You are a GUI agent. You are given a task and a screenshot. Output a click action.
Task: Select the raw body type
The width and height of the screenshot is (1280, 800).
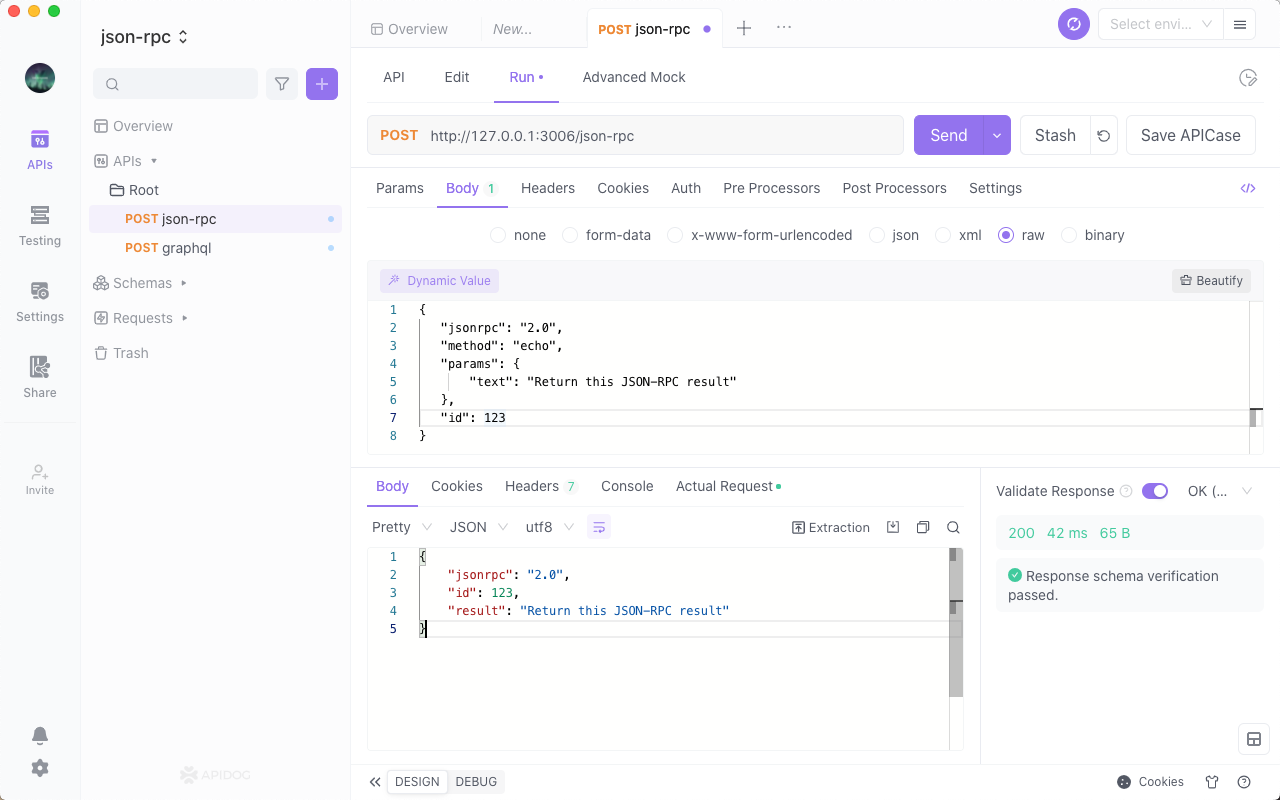(1006, 235)
